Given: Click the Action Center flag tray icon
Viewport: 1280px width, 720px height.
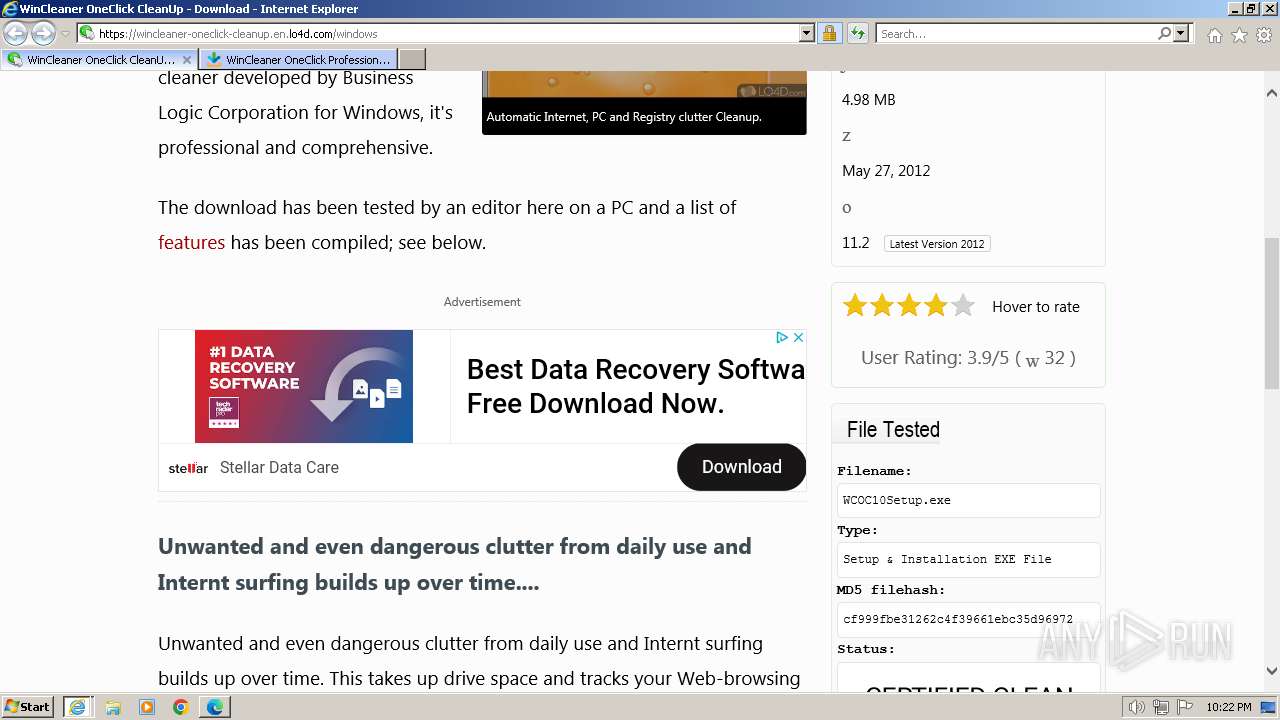Looking at the screenshot, I should (1185, 707).
